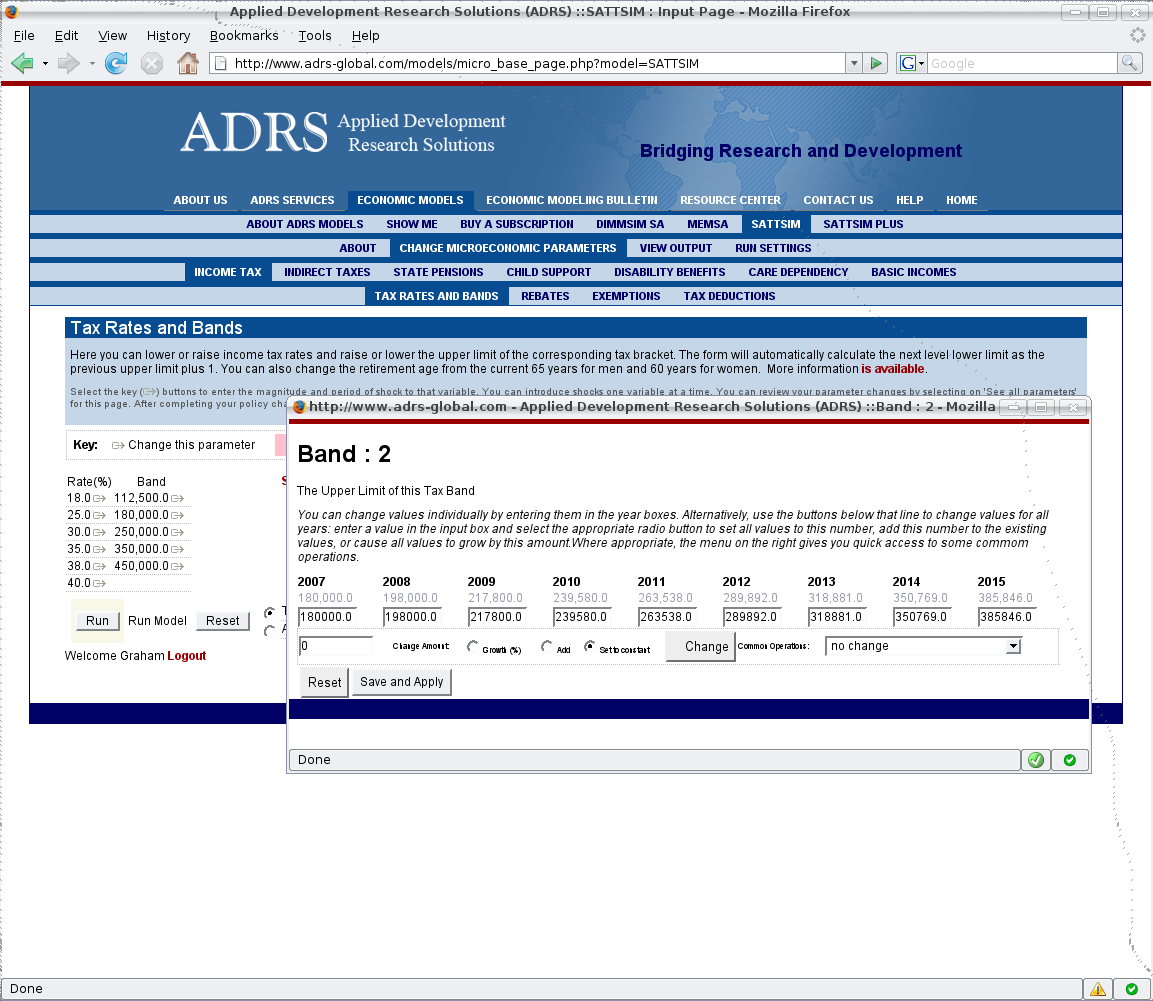This screenshot has height=1001, width=1153.
Task: Choose the Set to constant radio option
Action: [590, 647]
